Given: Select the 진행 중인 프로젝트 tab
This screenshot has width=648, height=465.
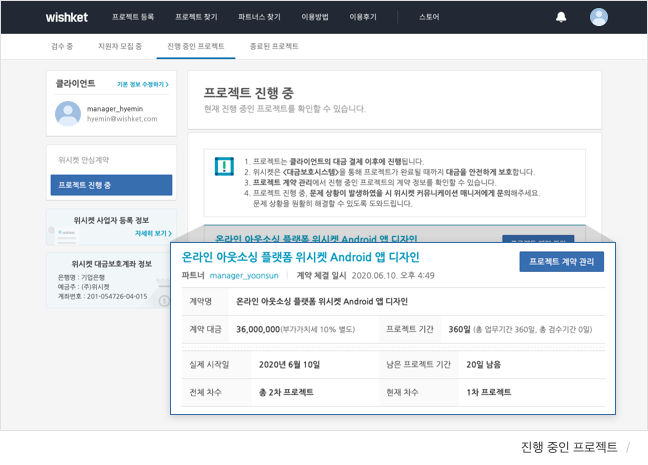Looking at the screenshot, I should pos(196,46).
